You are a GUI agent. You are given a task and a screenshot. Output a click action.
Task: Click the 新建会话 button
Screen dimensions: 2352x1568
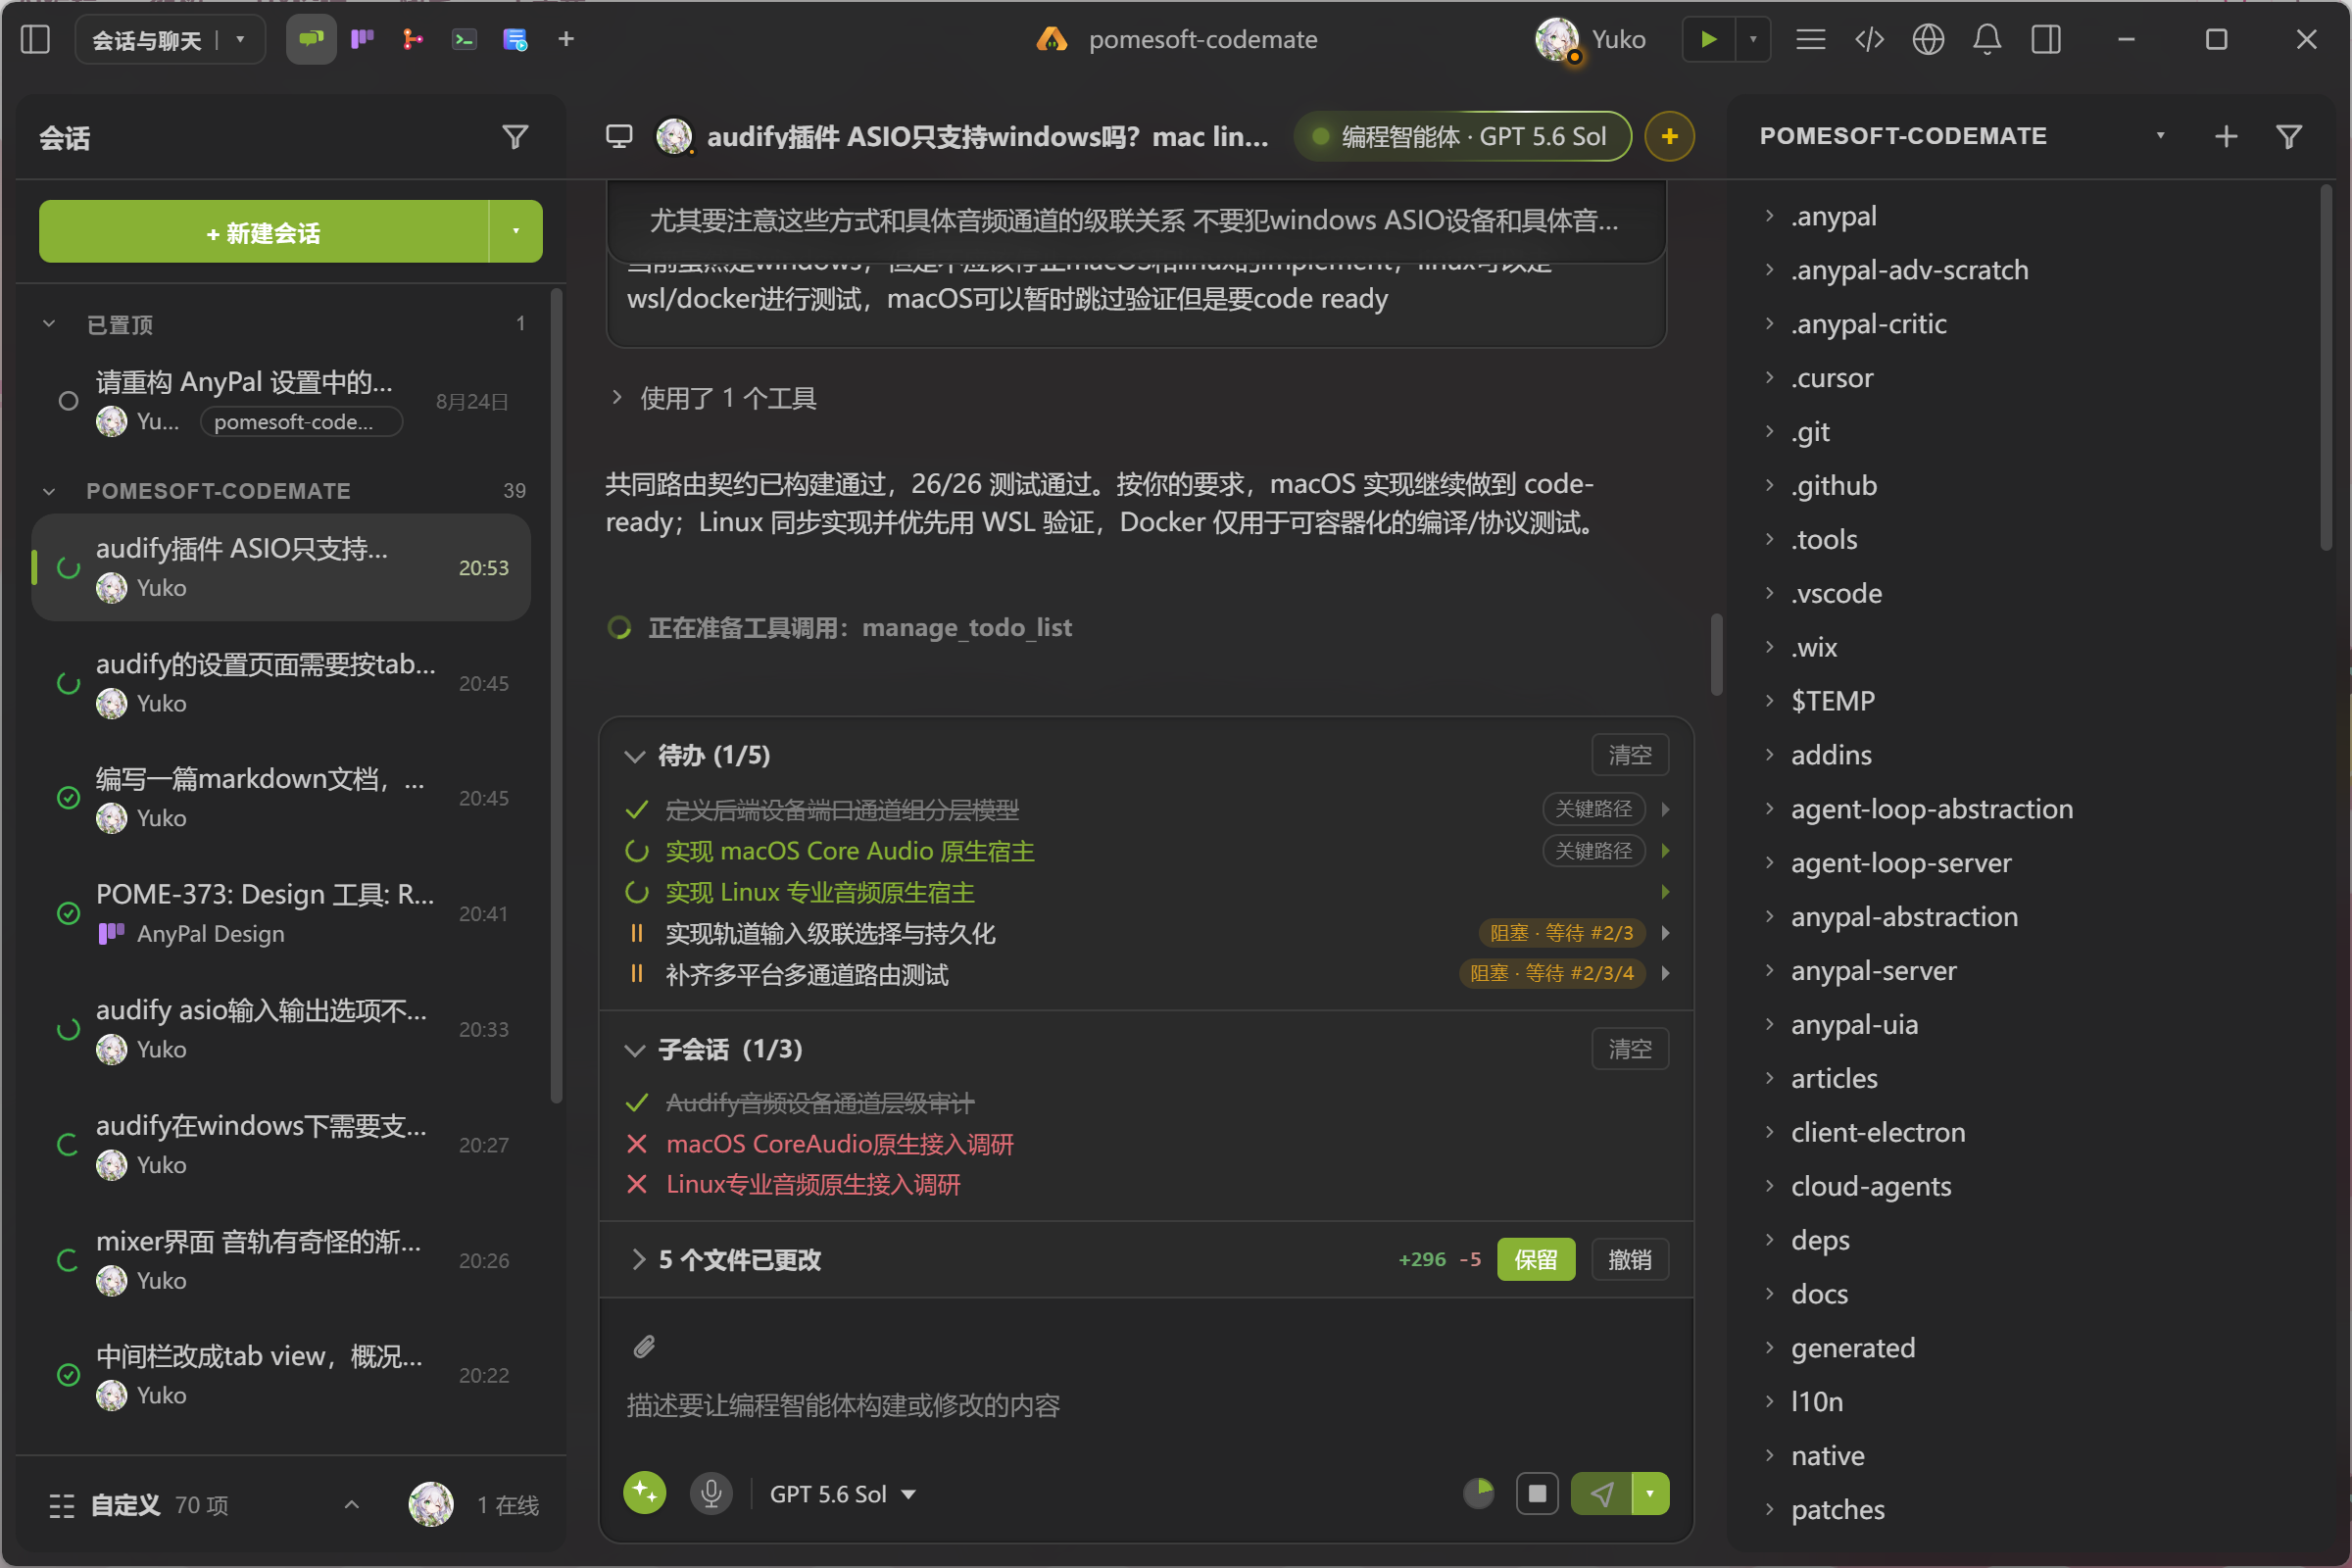263,232
